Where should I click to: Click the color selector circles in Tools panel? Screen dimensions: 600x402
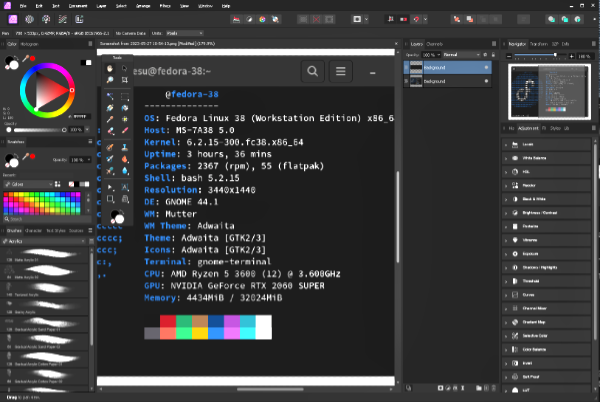point(117,216)
